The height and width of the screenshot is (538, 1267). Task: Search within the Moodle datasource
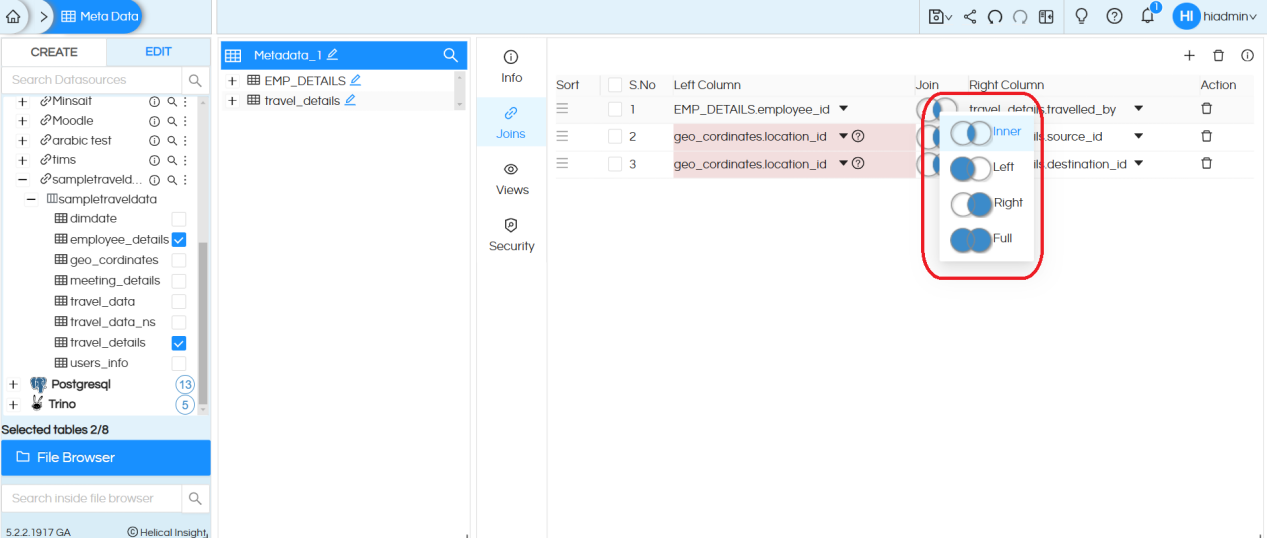[172, 121]
